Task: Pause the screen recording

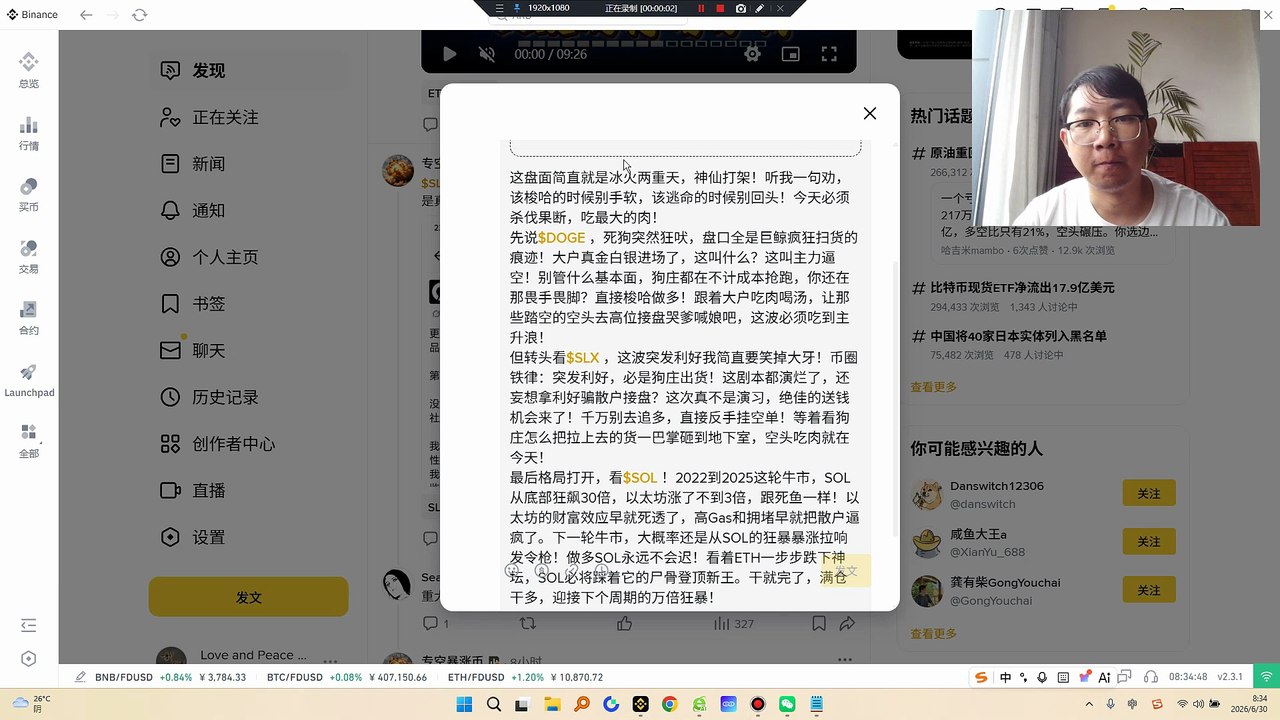Action: (700, 8)
